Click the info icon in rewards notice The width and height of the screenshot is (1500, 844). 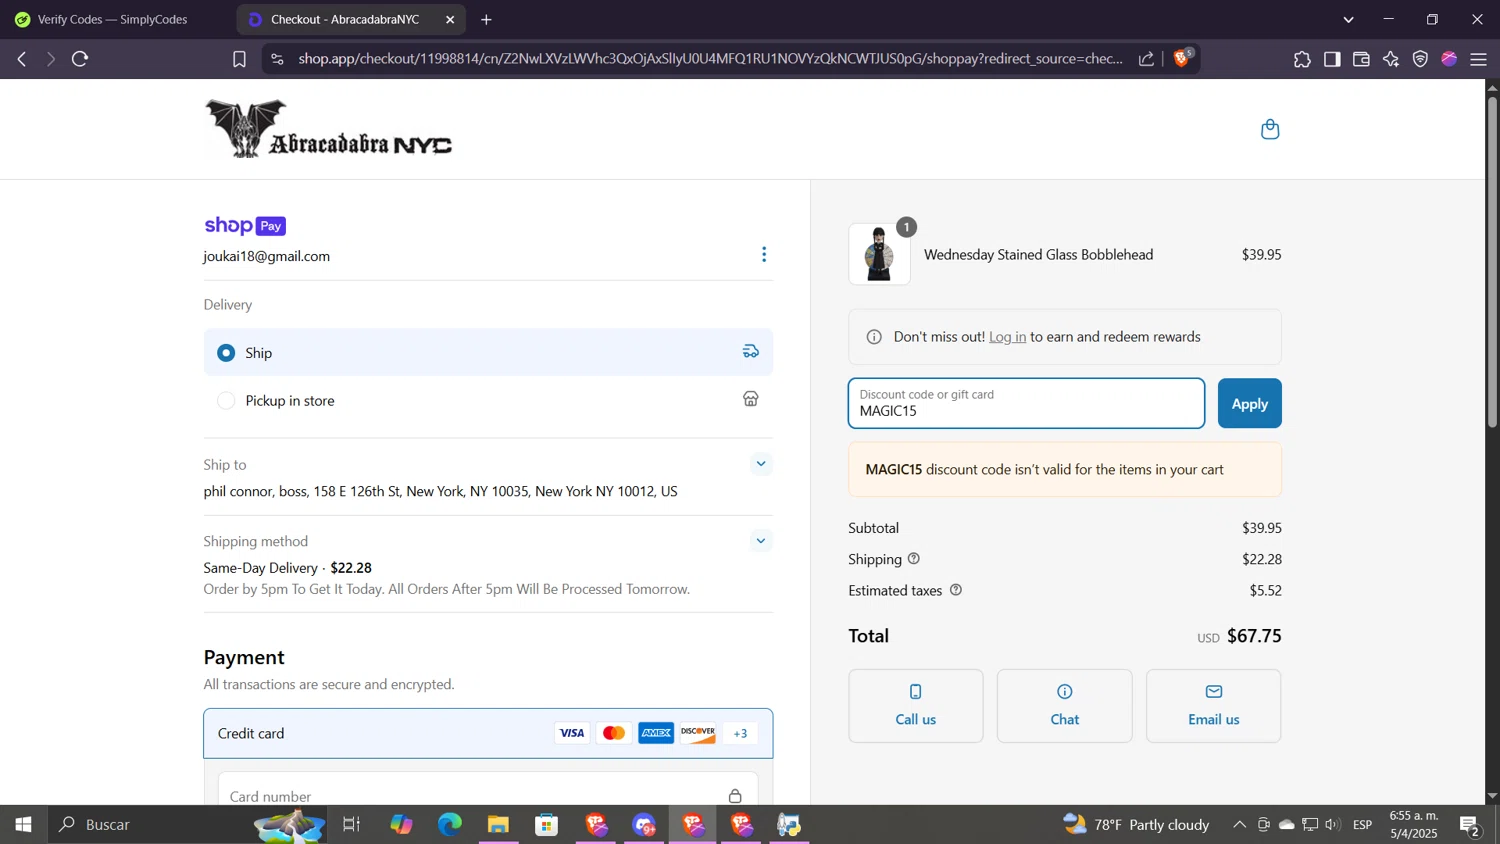(874, 337)
